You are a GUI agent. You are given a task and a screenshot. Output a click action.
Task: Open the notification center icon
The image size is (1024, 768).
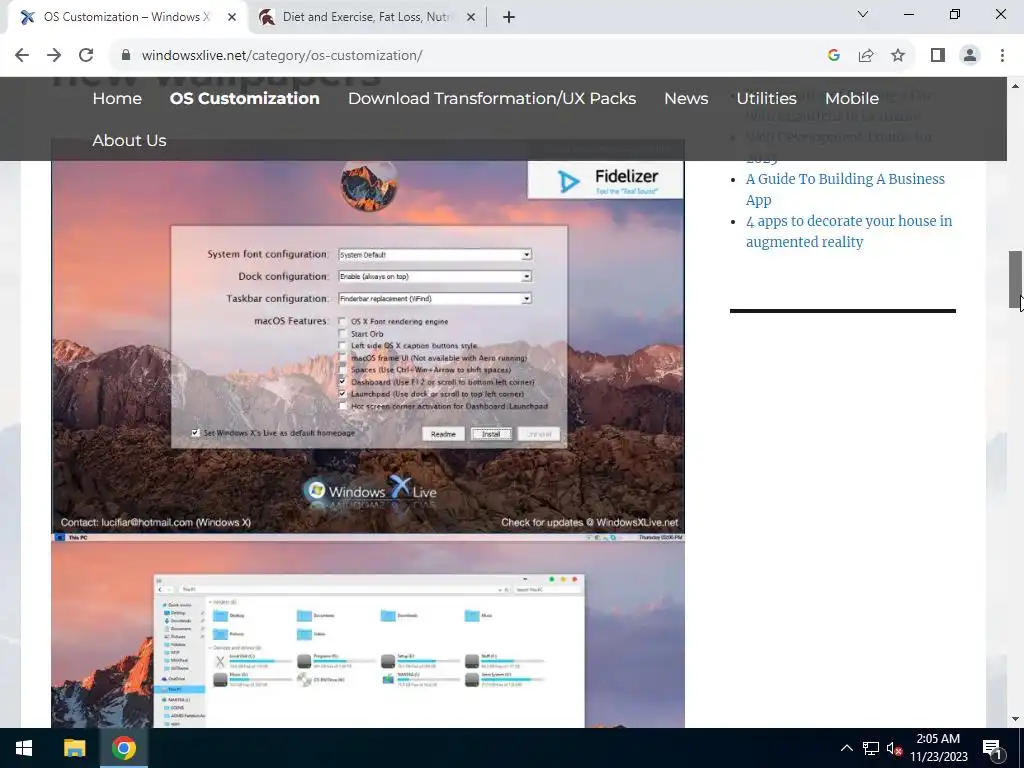[992, 748]
